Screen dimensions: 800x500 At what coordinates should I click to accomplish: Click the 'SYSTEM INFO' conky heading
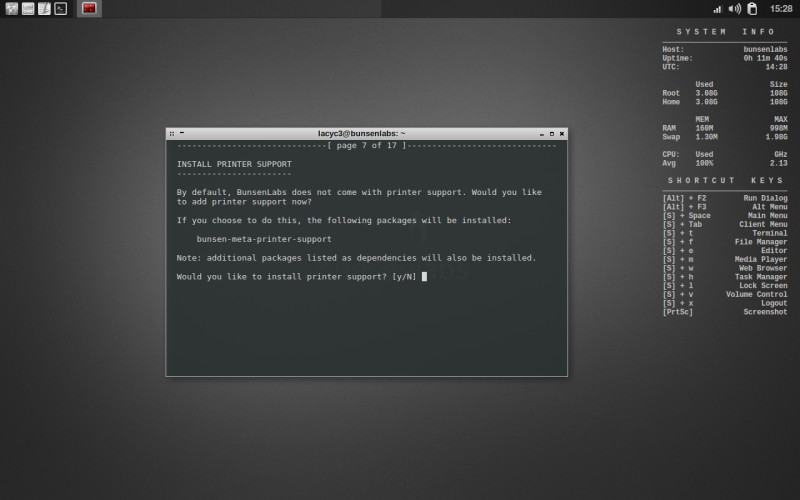pos(725,32)
